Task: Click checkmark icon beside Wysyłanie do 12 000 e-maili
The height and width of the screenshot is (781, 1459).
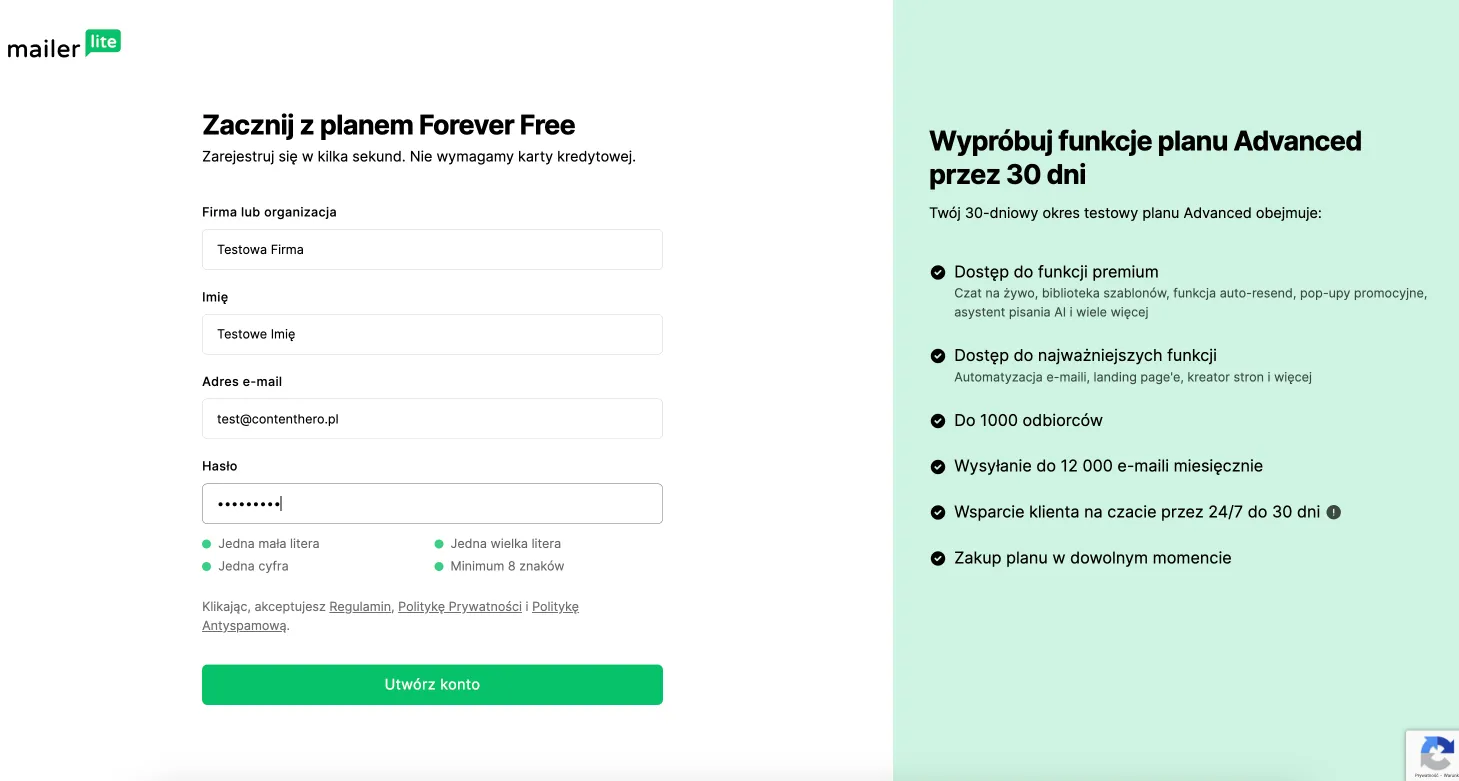Action: tap(938, 467)
